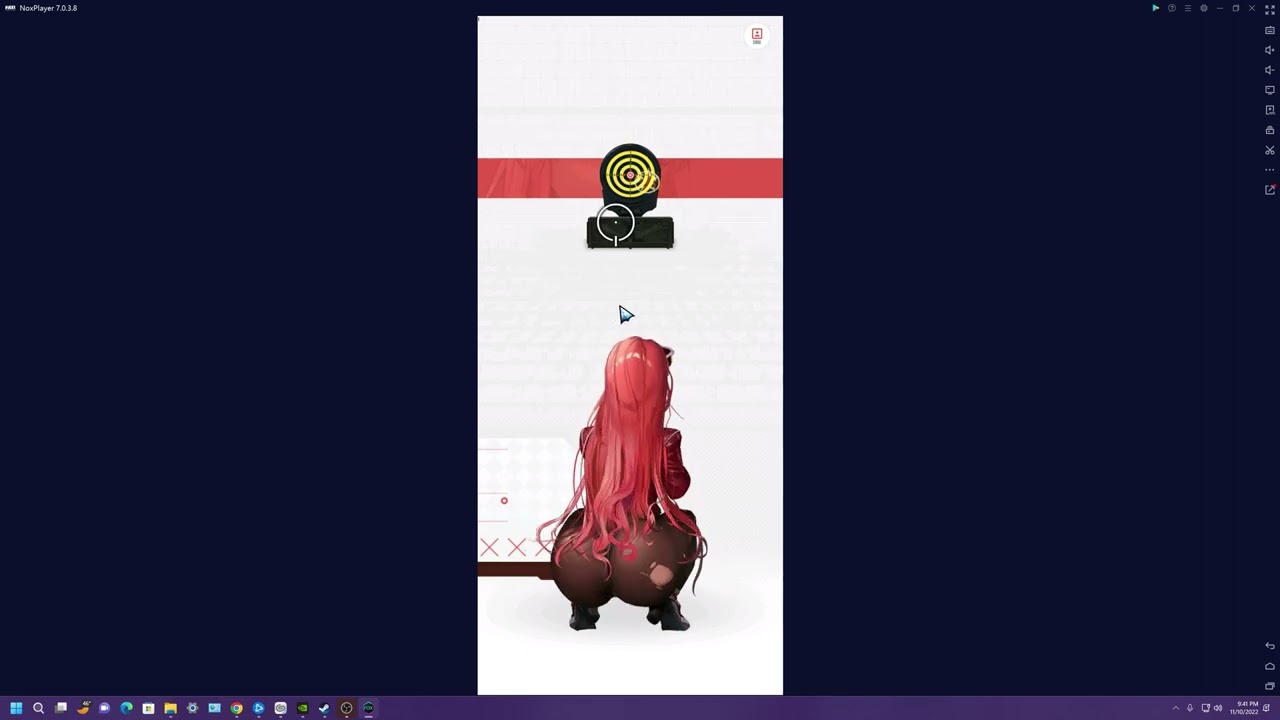Open Nox system settings gear

click(x=1204, y=8)
